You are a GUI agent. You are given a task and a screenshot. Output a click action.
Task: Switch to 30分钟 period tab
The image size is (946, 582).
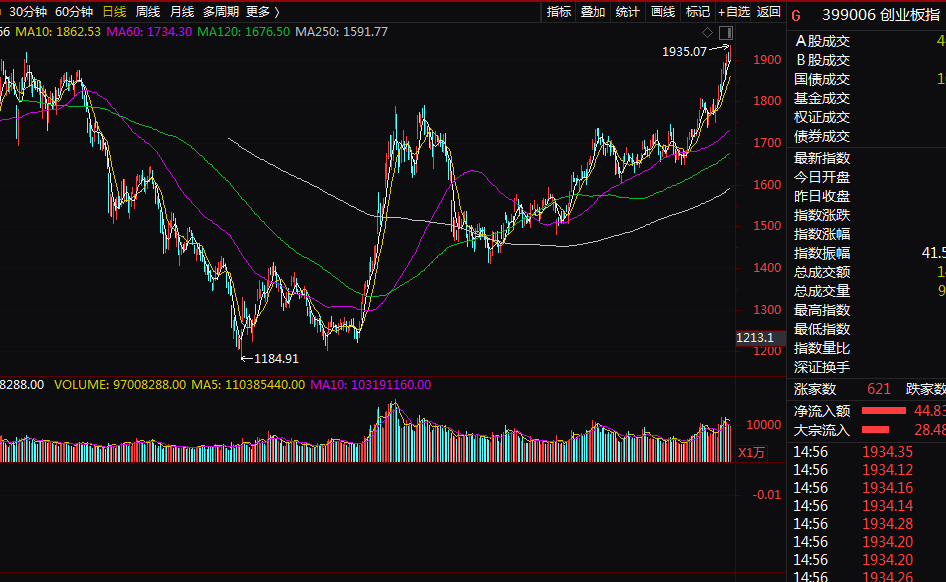28,11
